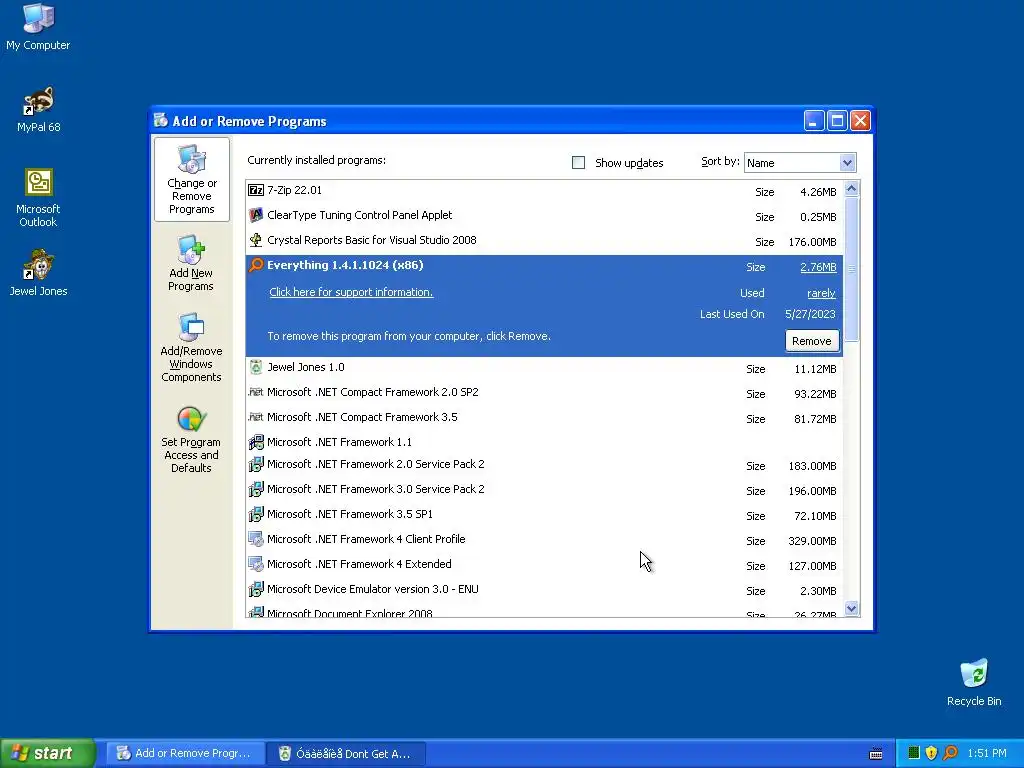The height and width of the screenshot is (768, 1024).
Task: Click the 329.00MB size value
Action: tap(812, 541)
